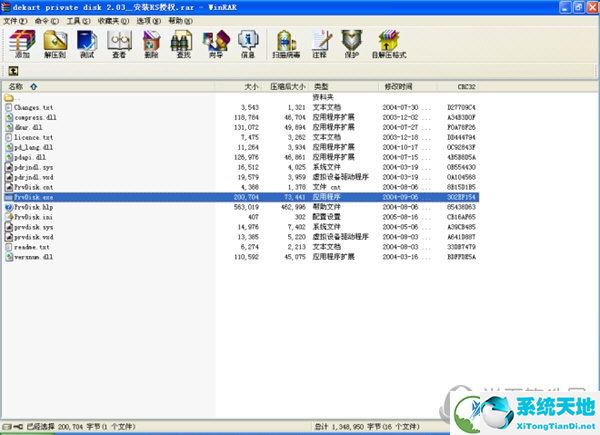Click the pdrjndl.sys file icon
The width and height of the screenshot is (600, 435).
pyautogui.click(x=9, y=168)
